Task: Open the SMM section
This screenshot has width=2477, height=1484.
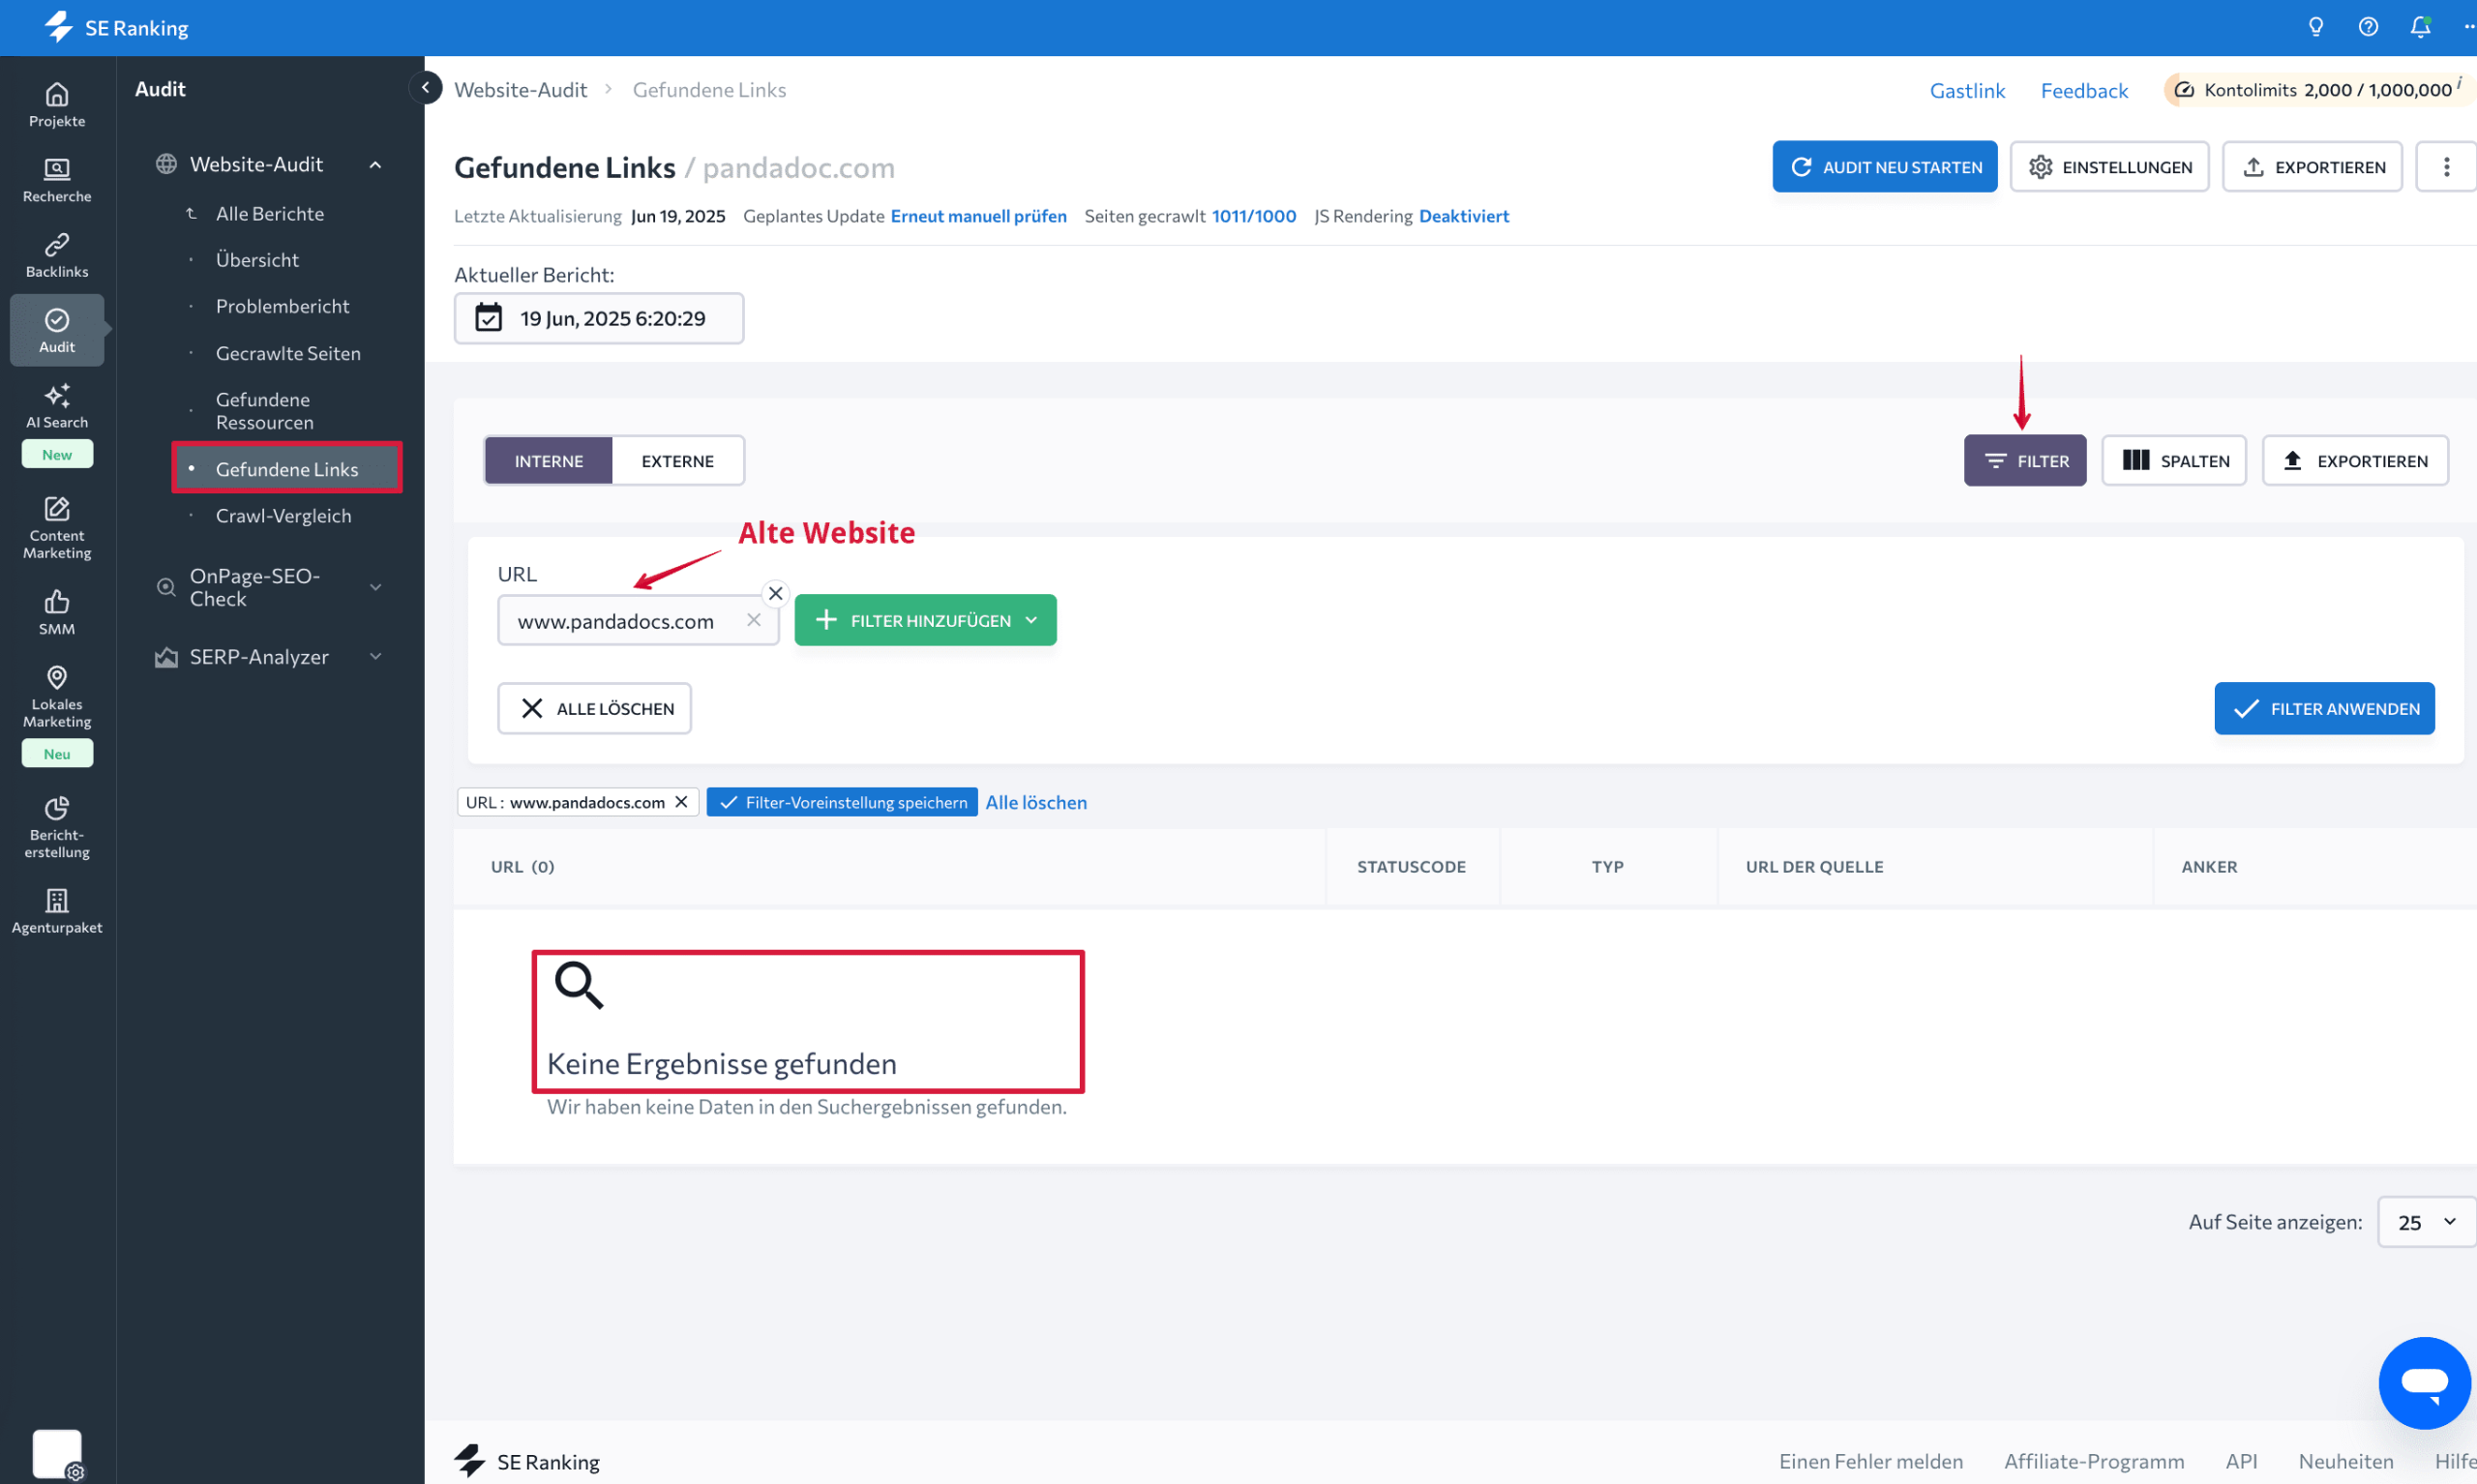Action: [x=57, y=613]
